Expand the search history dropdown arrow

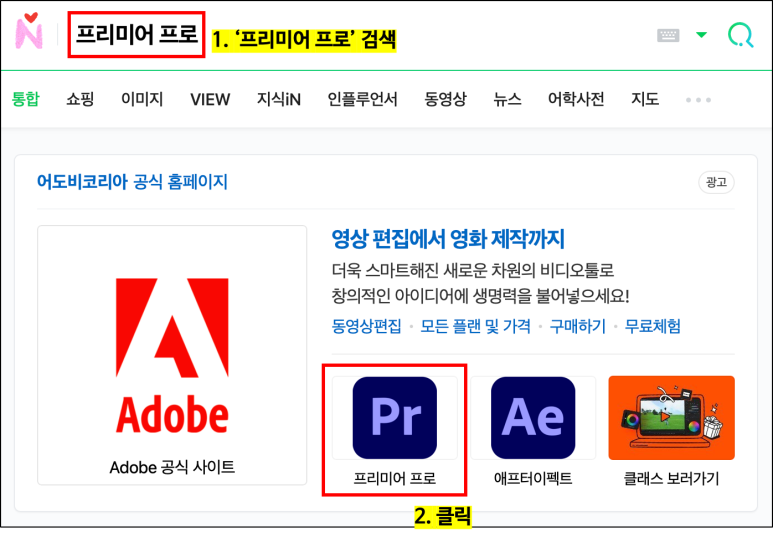coord(701,35)
